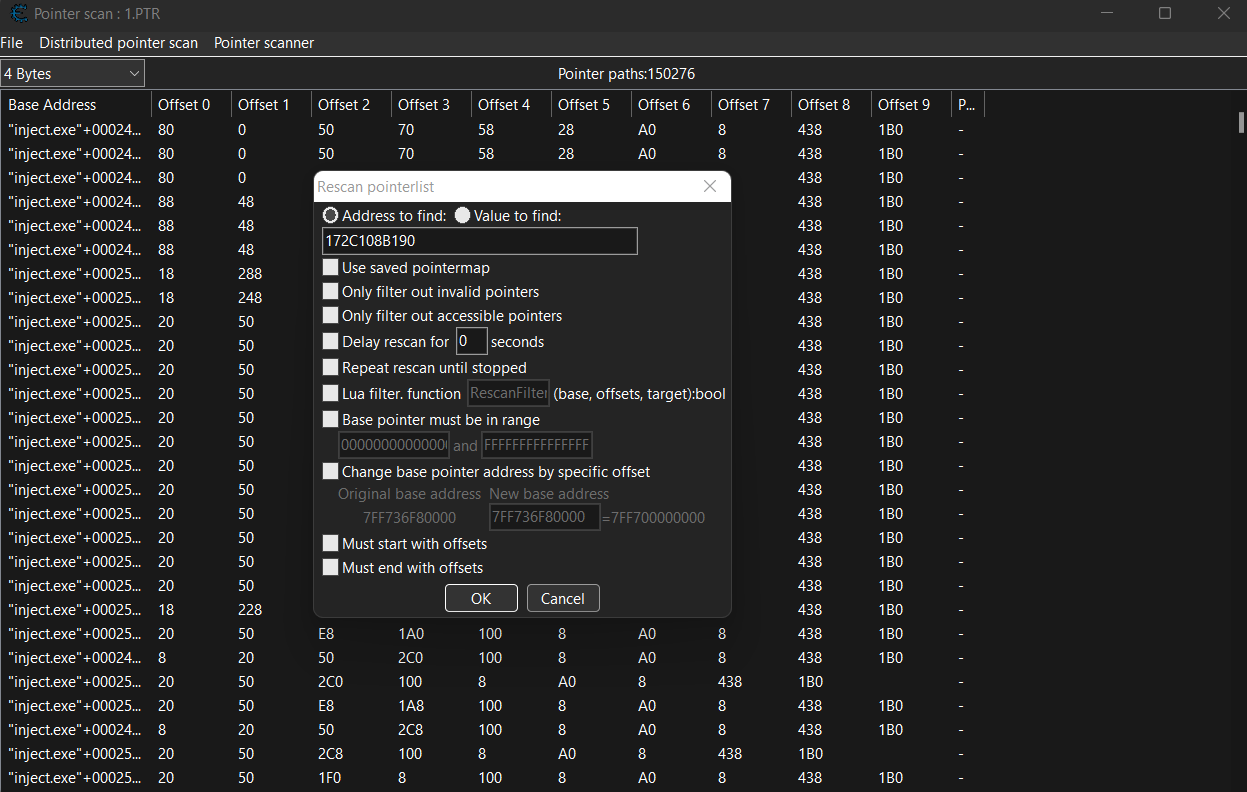The height and width of the screenshot is (792, 1247).
Task: Select the row with Offset 1 value 248
Action: (x=492, y=297)
